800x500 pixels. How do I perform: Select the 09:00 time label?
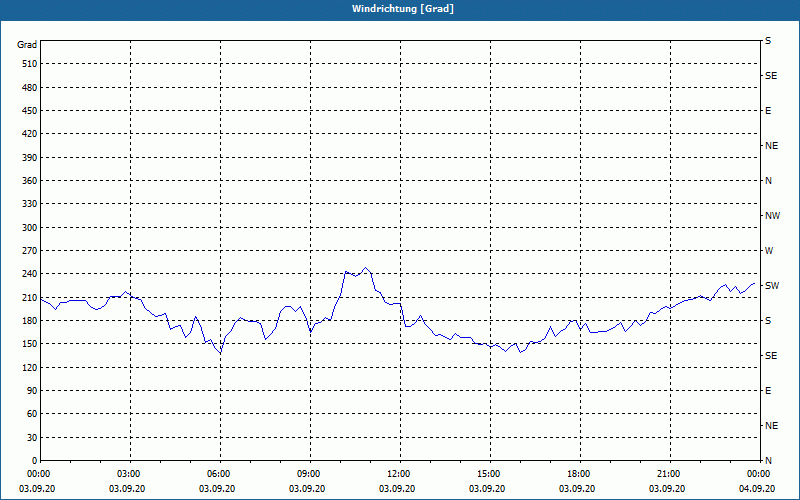(x=310, y=474)
